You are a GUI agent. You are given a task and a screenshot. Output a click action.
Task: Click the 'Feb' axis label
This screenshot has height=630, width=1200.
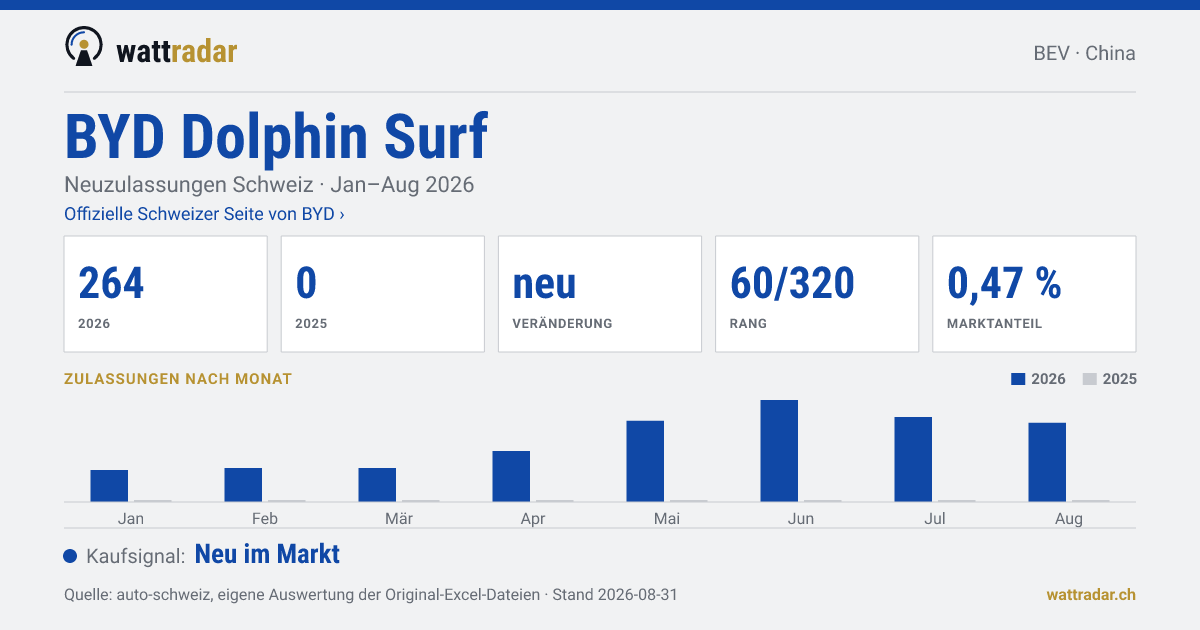[x=265, y=518]
